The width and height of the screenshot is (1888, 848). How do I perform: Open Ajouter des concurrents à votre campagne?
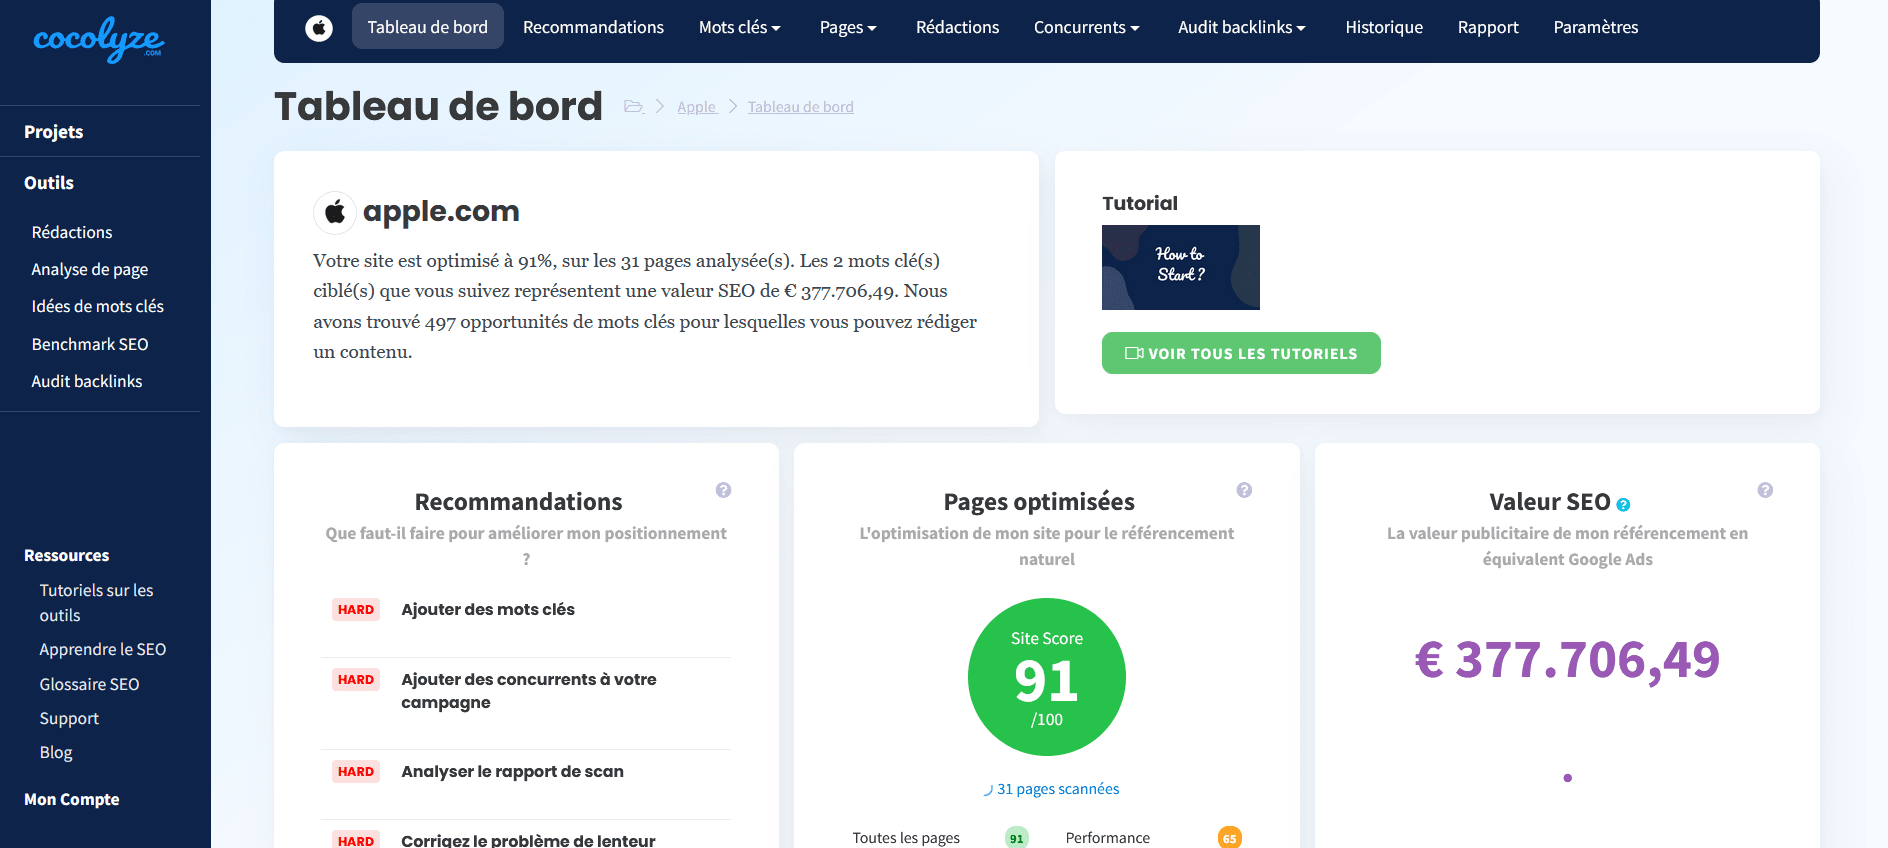(529, 691)
